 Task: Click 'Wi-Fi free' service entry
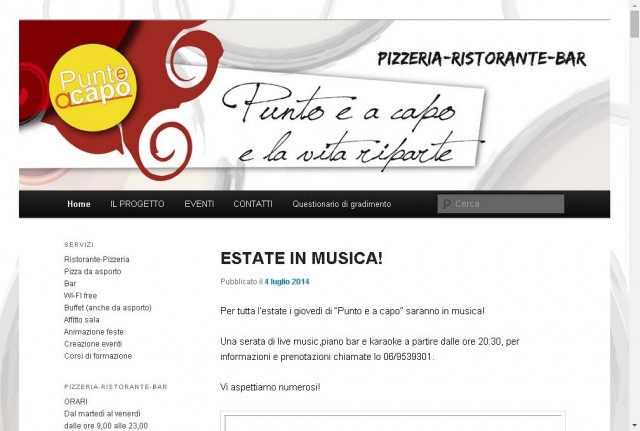[x=80, y=295]
